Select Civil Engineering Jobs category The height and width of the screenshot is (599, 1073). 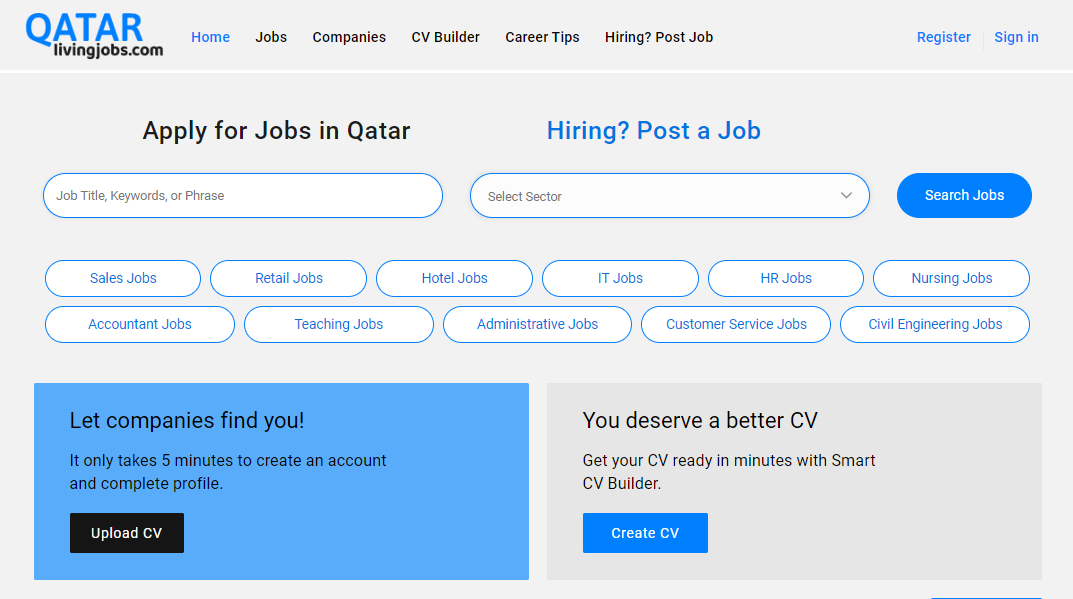[x=934, y=324]
